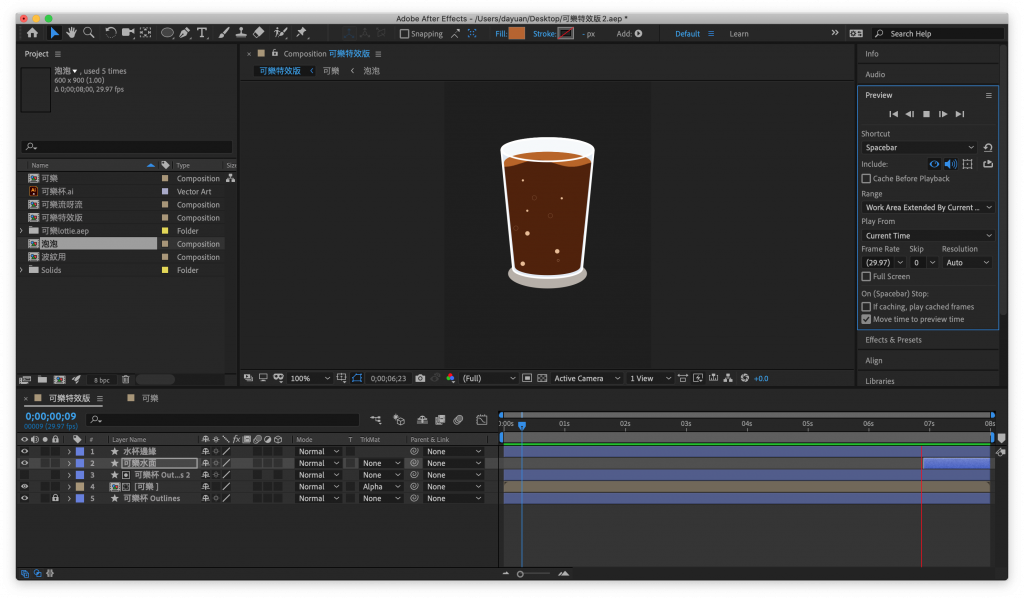Check Cache Before Playback option
The width and height of the screenshot is (1024, 599).
[866, 179]
